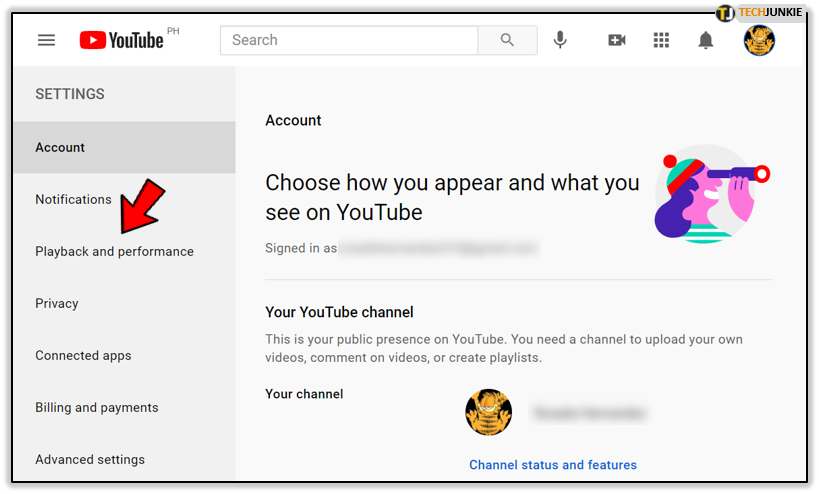The height and width of the screenshot is (494, 819).
Task: Click the 'Your channel' label
Action: click(x=304, y=394)
